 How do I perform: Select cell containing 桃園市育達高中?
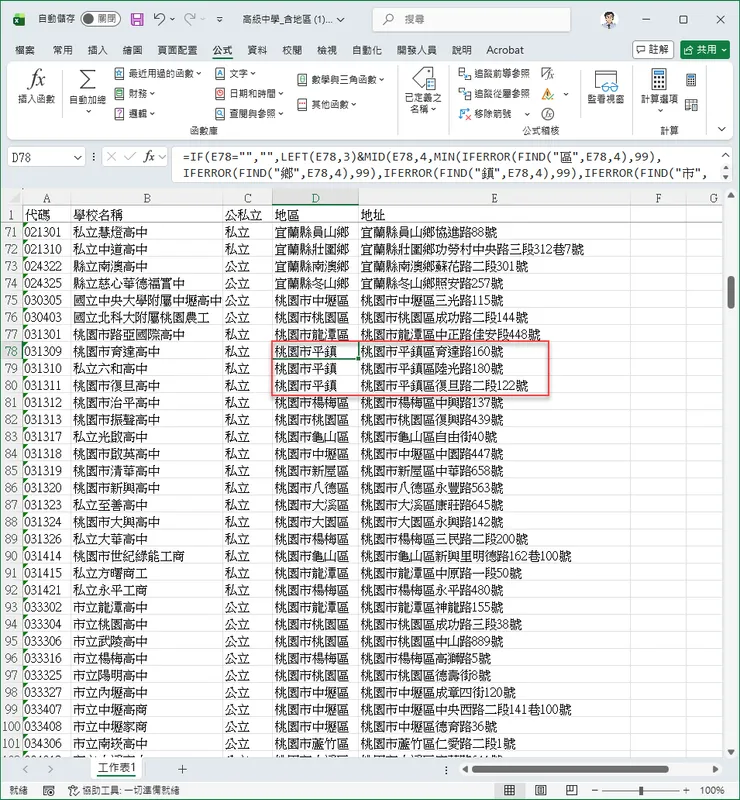(147, 352)
